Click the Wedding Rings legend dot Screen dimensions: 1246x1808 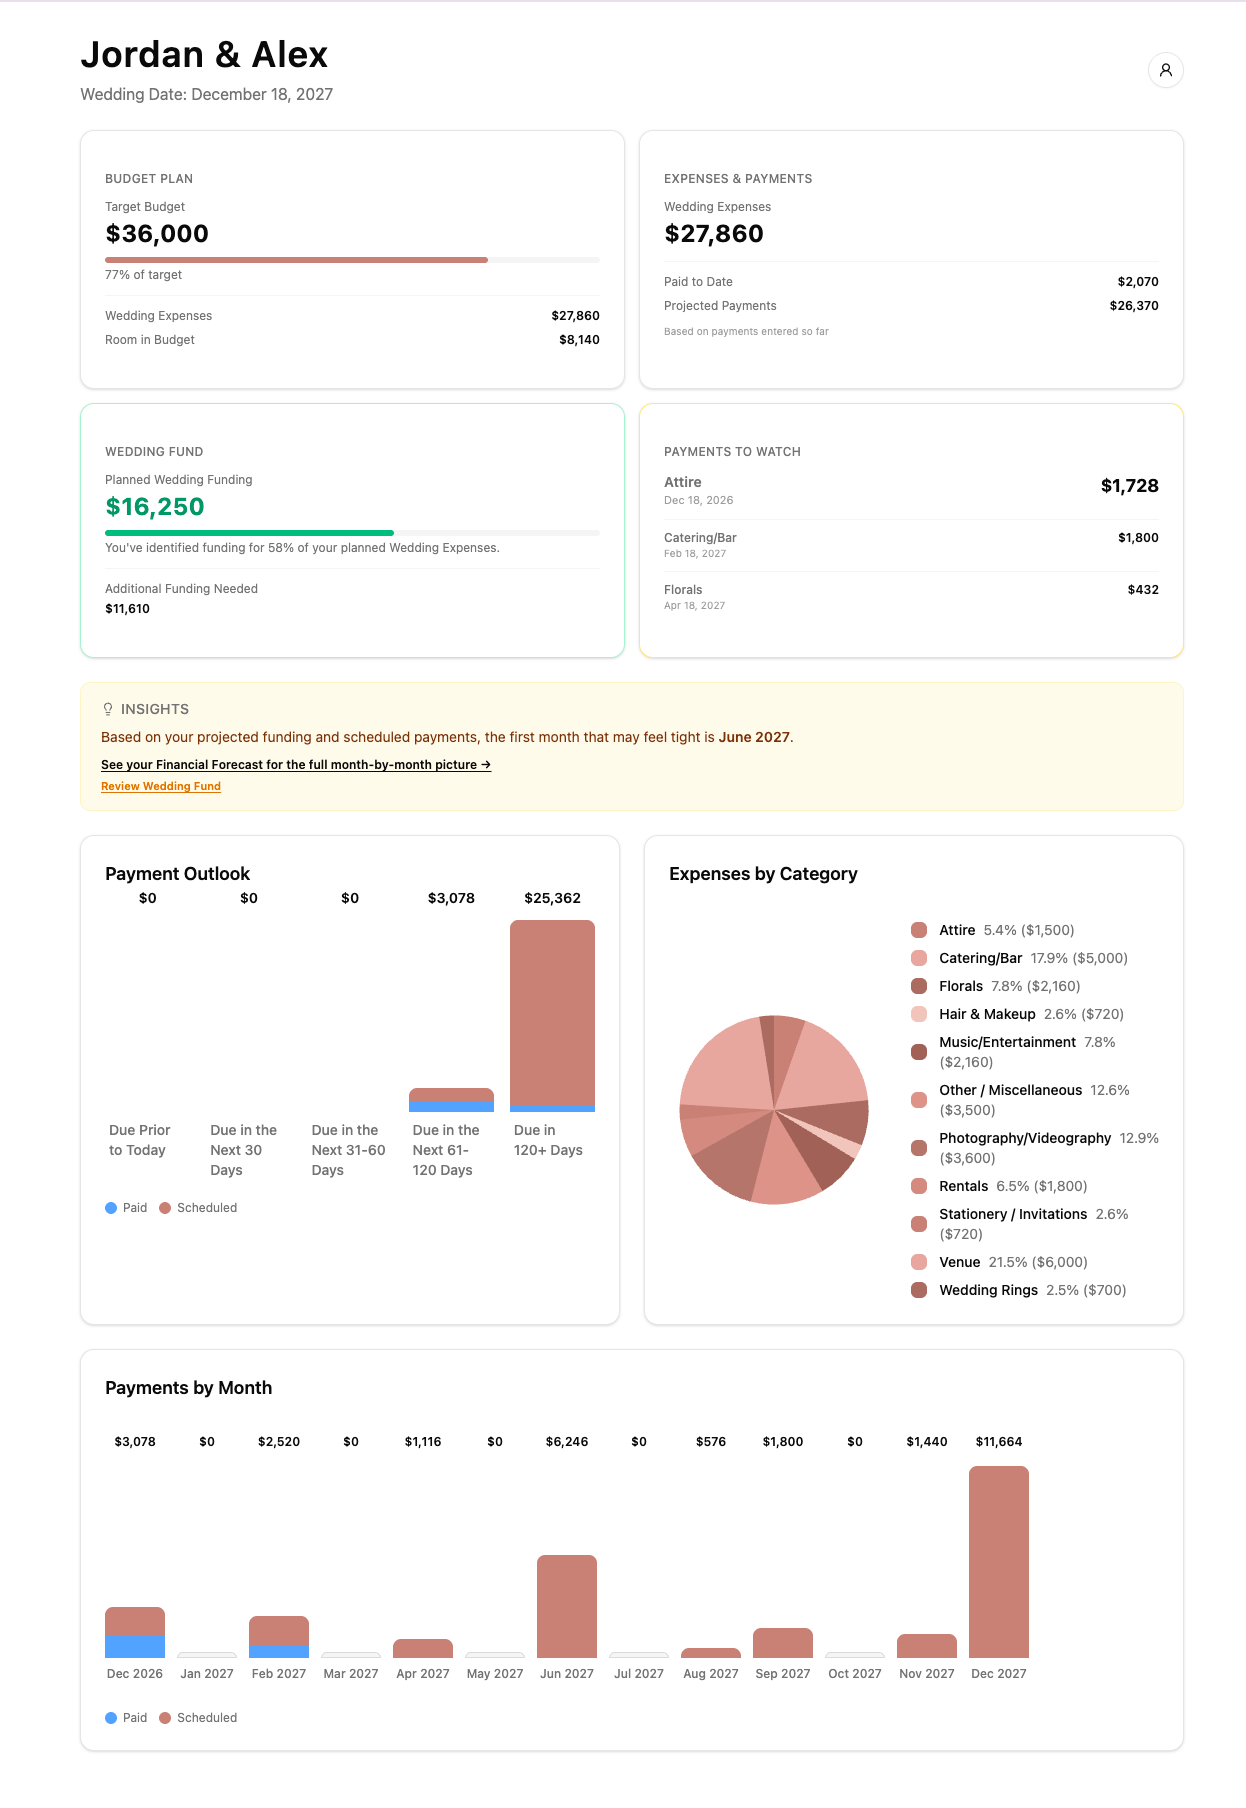[919, 1290]
